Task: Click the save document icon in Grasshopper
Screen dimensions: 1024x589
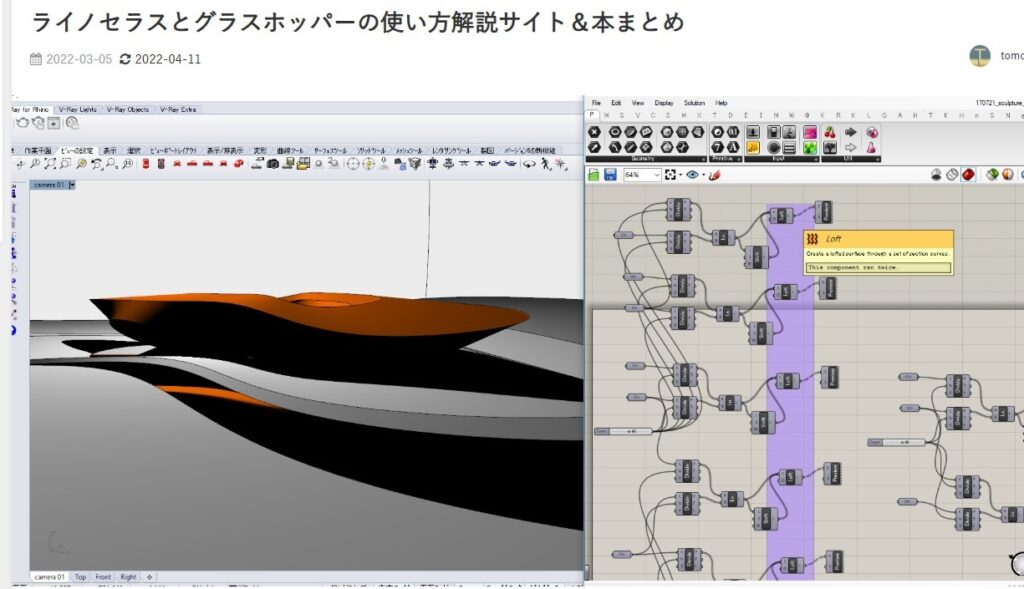Action: pyautogui.click(x=609, y=175)
